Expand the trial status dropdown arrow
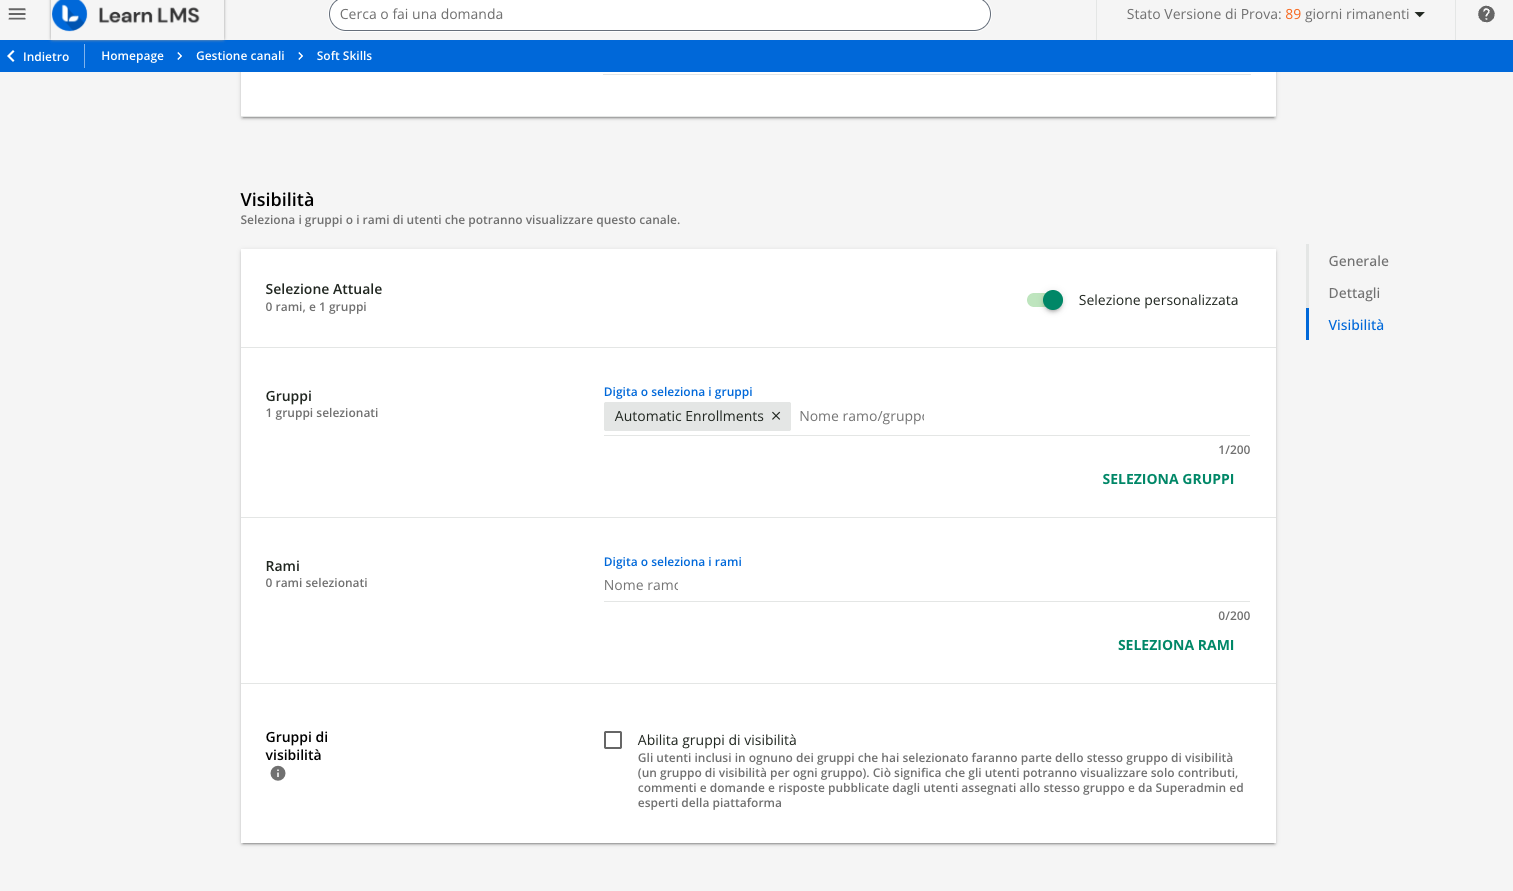The width and height of the screenshot is (1513, 891). coord(1419,15)
